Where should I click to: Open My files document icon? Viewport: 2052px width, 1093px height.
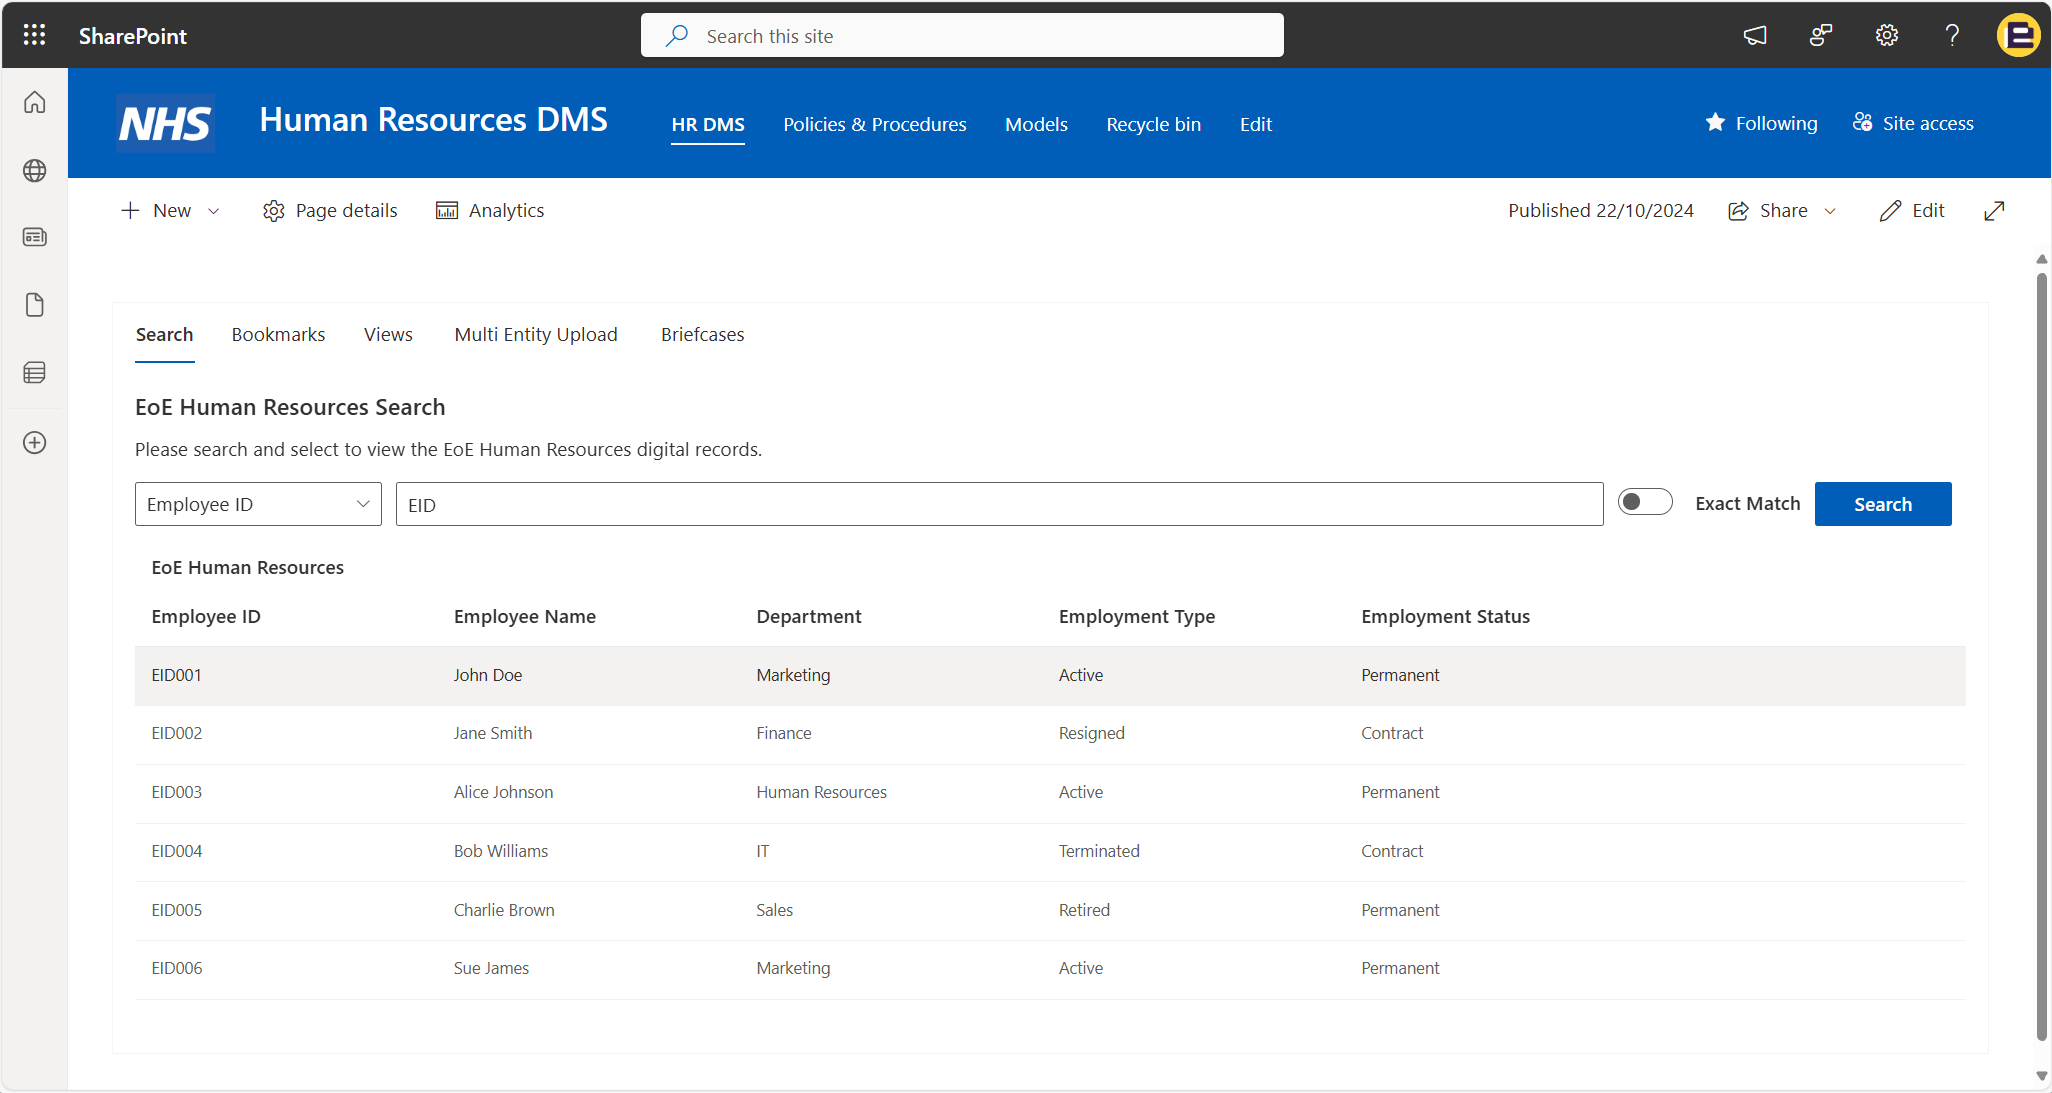pyautogui.click(x=34, y=305)
